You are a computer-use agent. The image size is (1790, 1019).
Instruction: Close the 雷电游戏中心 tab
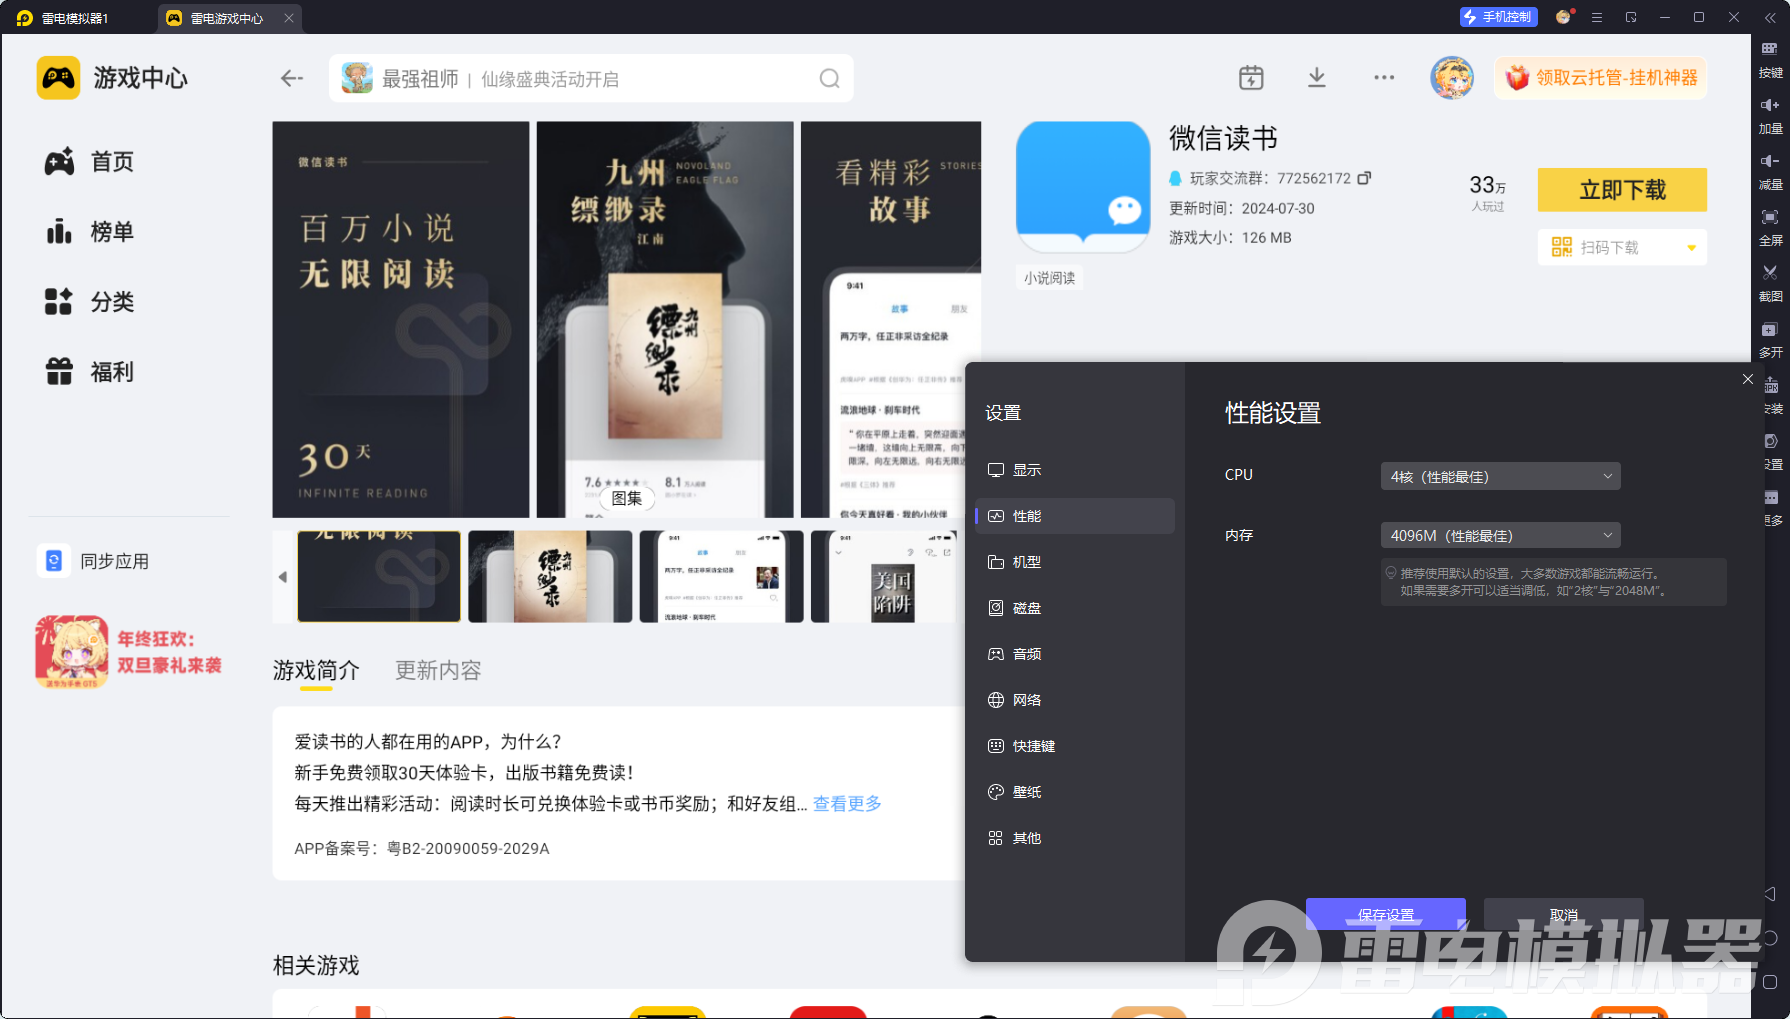click(289, 18)
